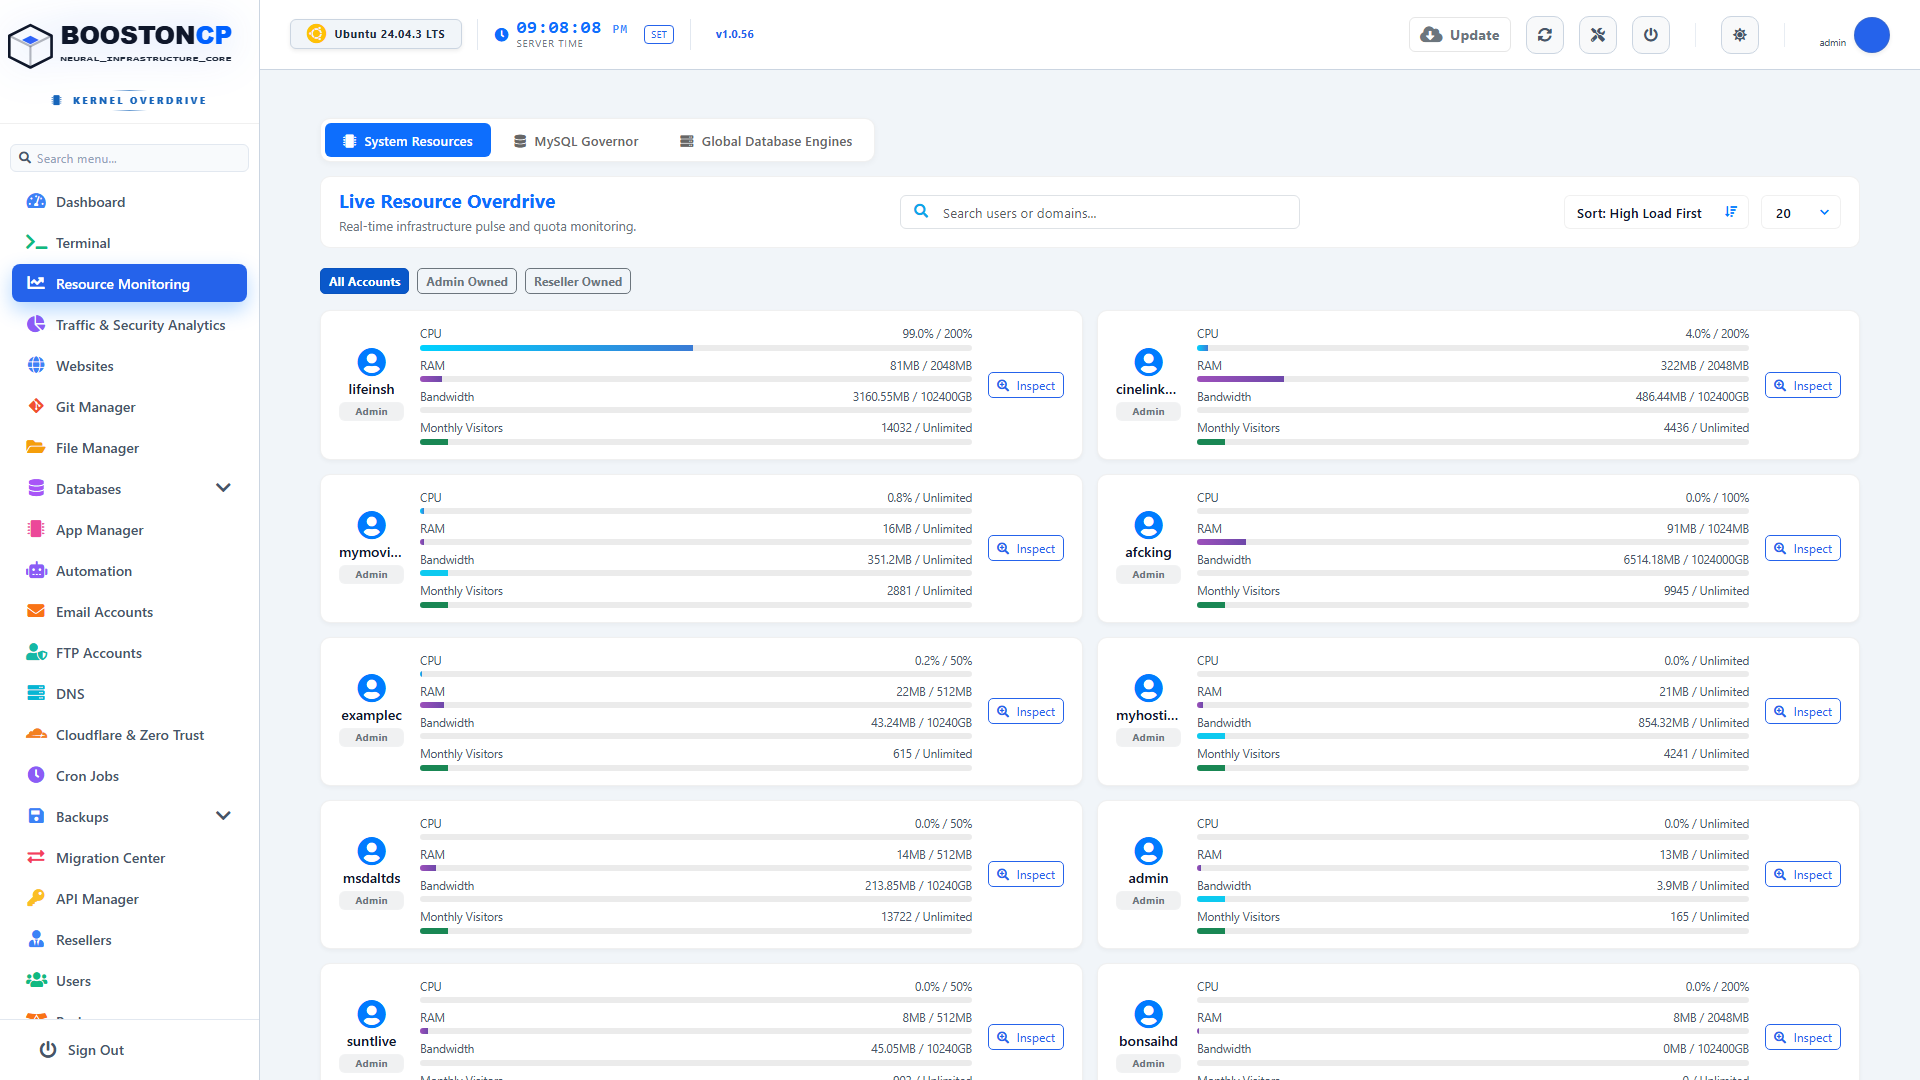Go to Traffic & Security Analytics
The height and width of the screenshot is (1080, 1920).
[x=129, y=325]
